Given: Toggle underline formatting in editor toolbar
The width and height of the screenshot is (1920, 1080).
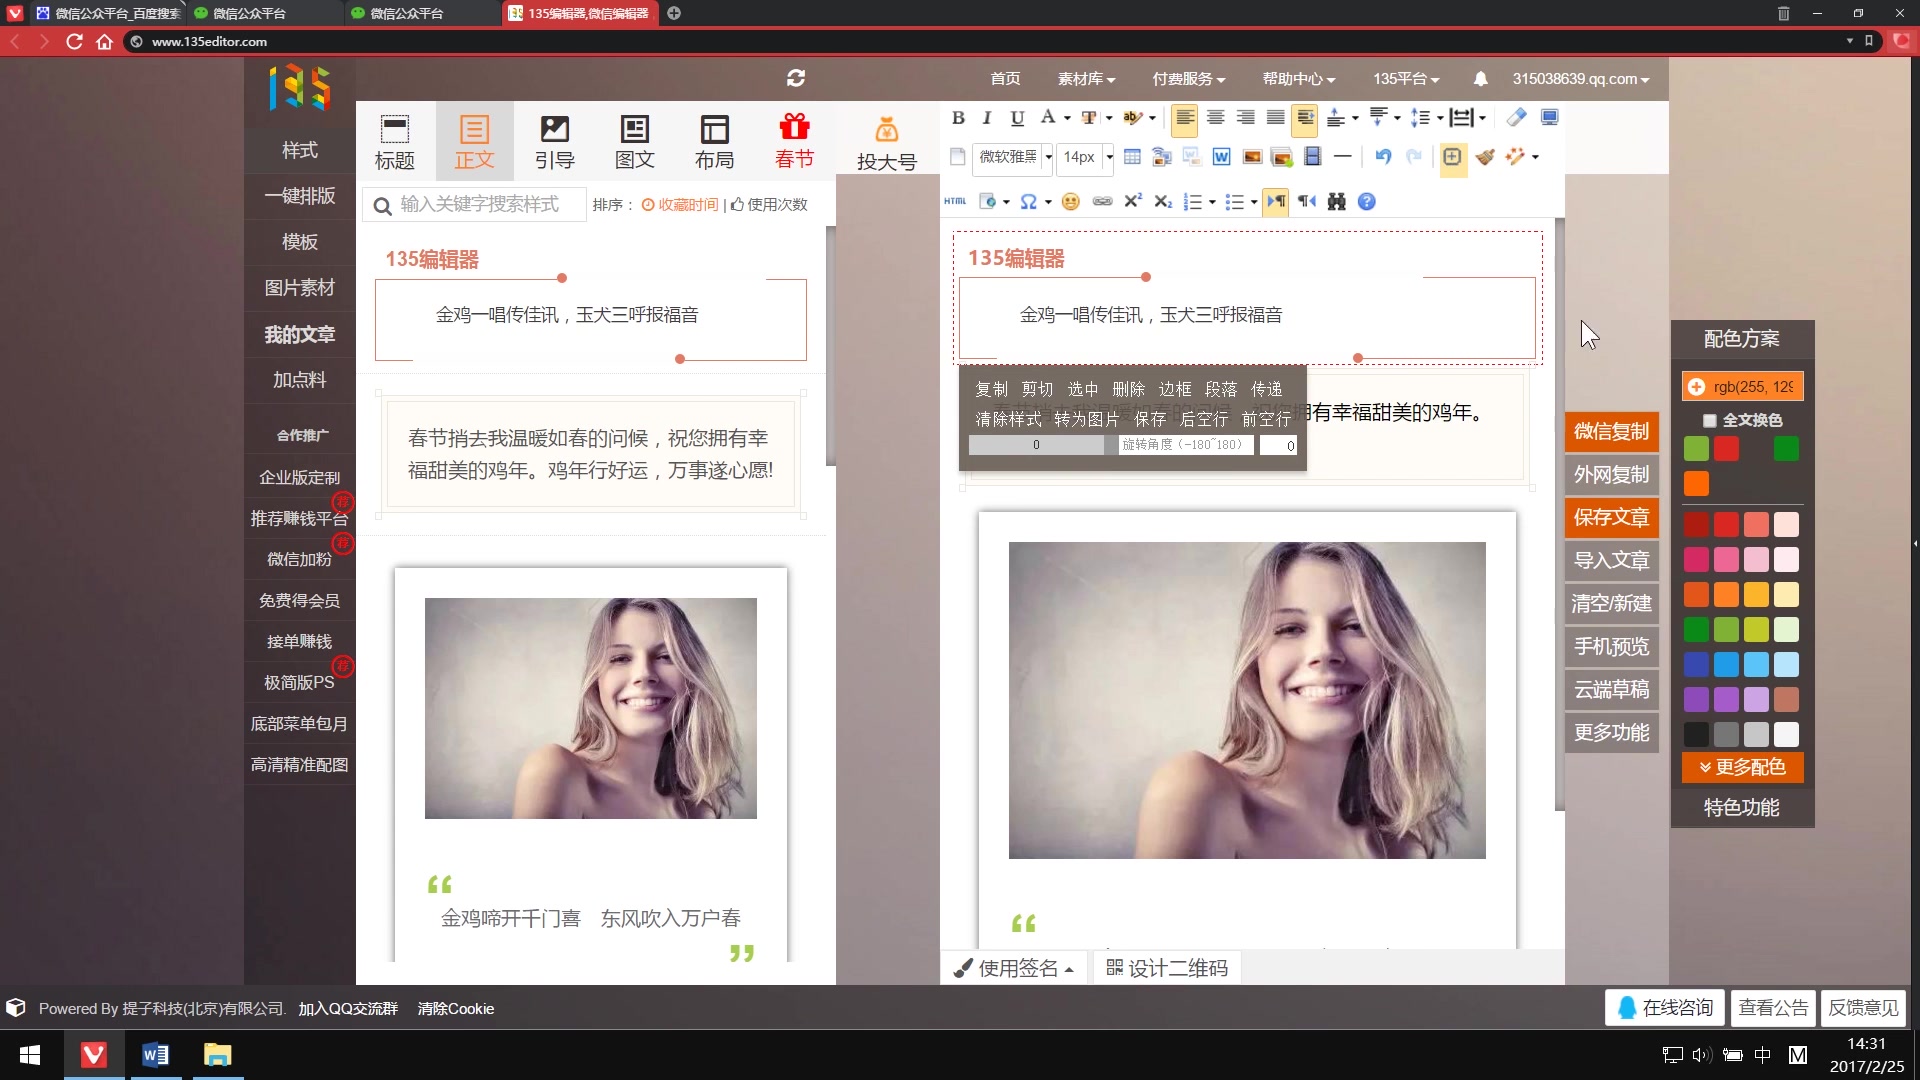Looking at the screenshot, I should tap(1017, 118).
